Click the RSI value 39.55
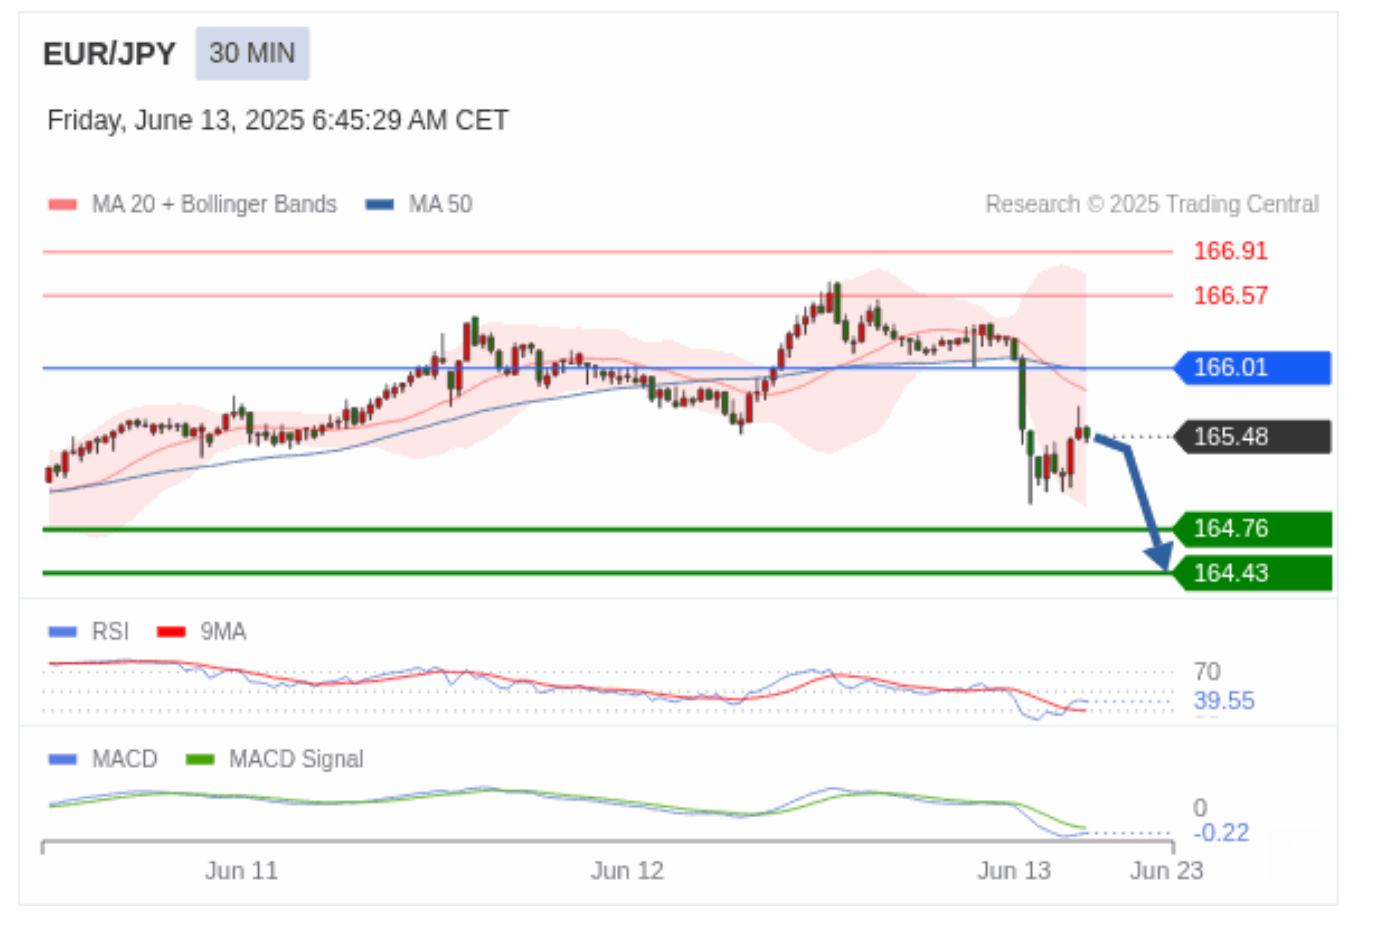This screenshot has width=1374, height=936. [x=1224, y=701]
